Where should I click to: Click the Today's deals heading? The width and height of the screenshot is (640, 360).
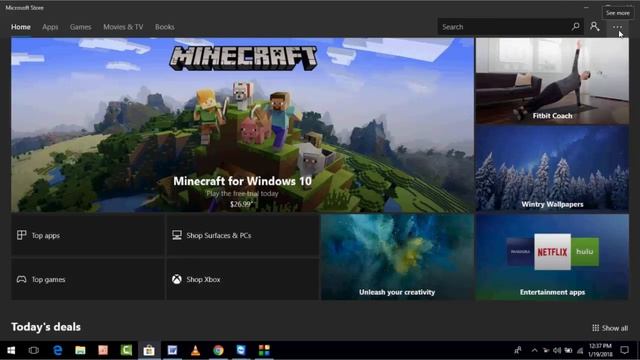[x=46, y=327]
